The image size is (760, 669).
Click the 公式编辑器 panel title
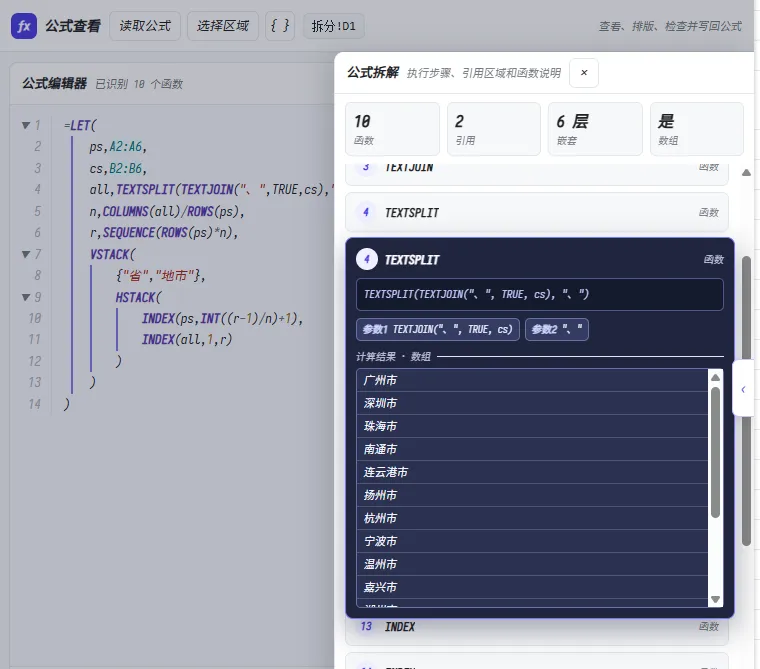(x=54, y=83)
